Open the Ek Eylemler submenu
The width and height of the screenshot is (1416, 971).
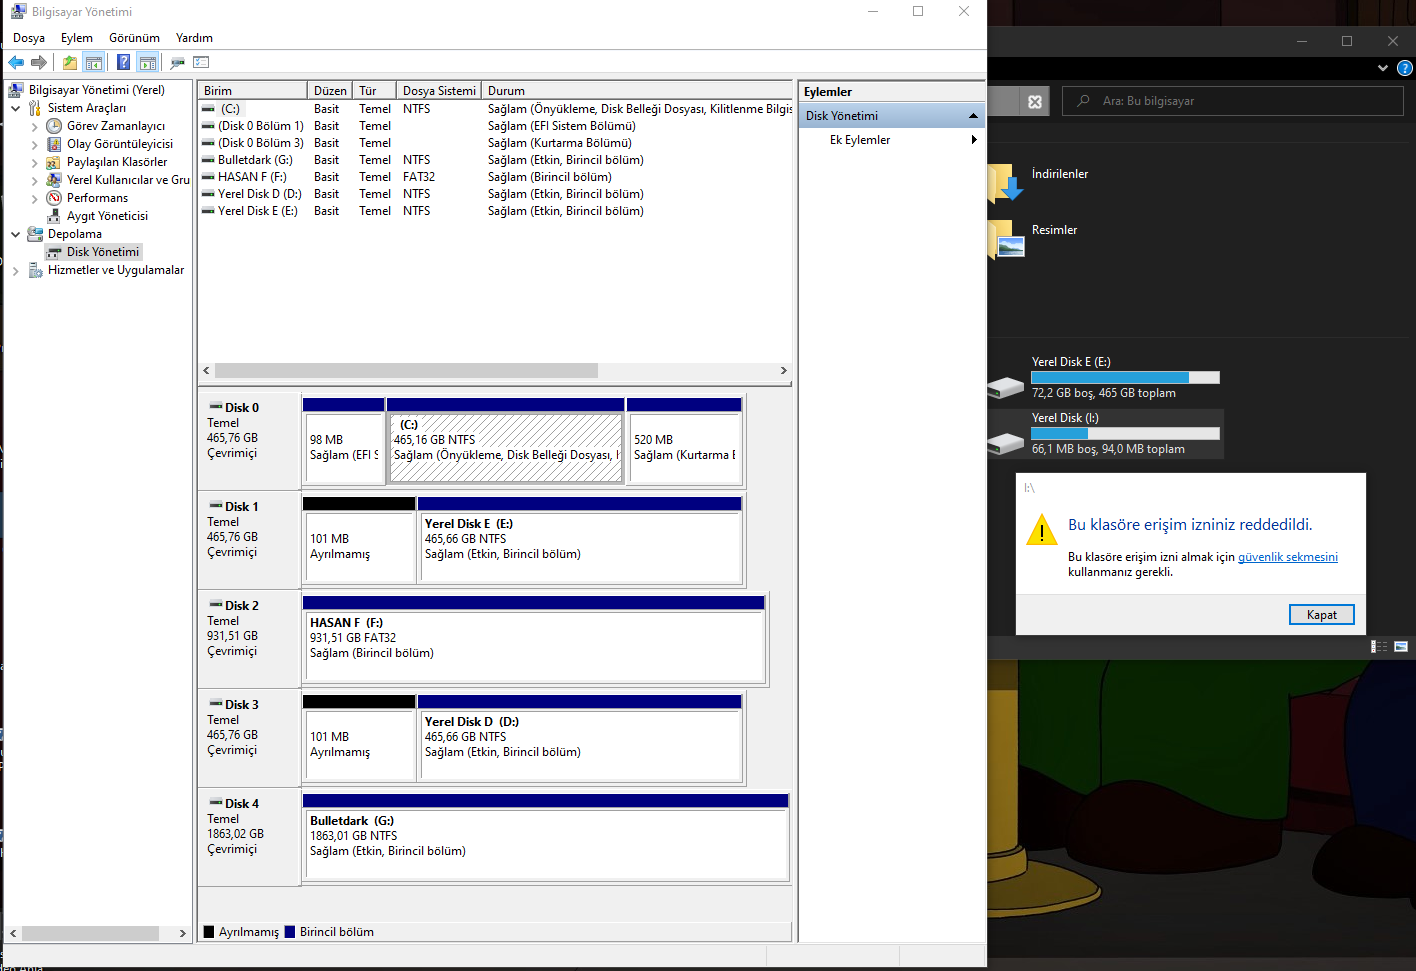click(891, 140)
